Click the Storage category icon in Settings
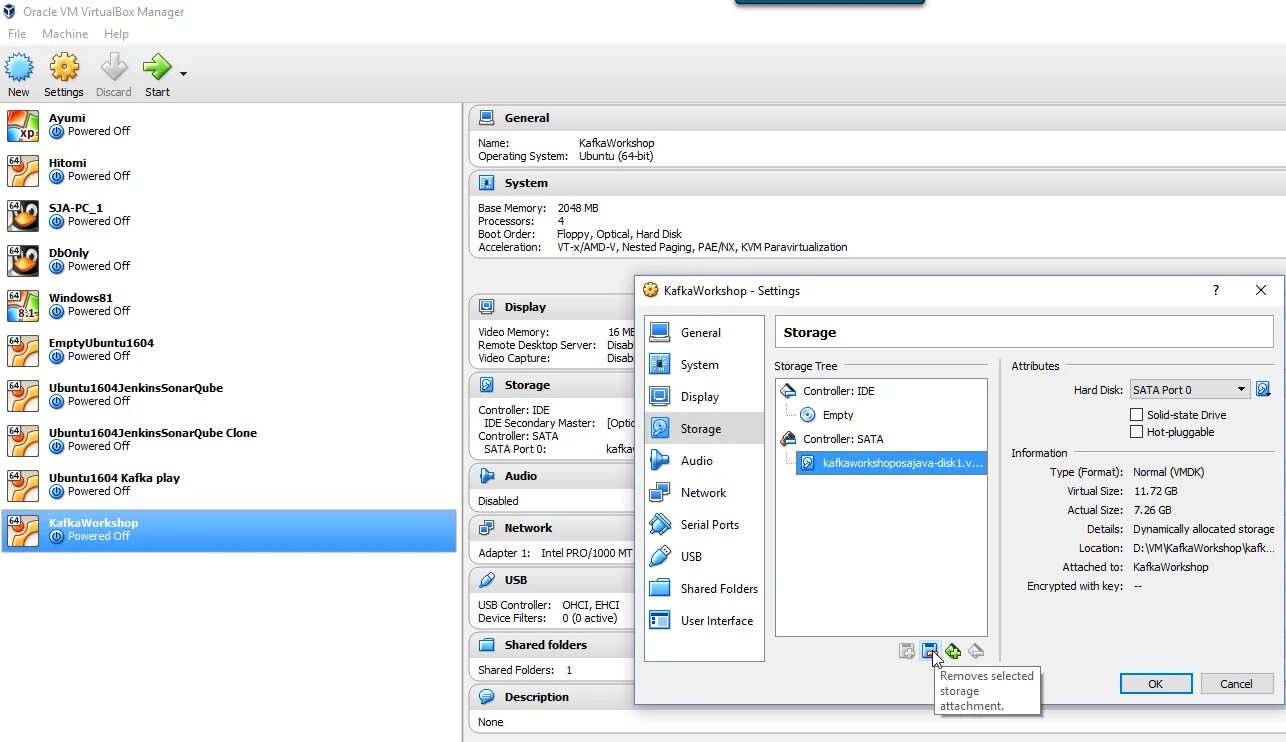 coord(660,428)
